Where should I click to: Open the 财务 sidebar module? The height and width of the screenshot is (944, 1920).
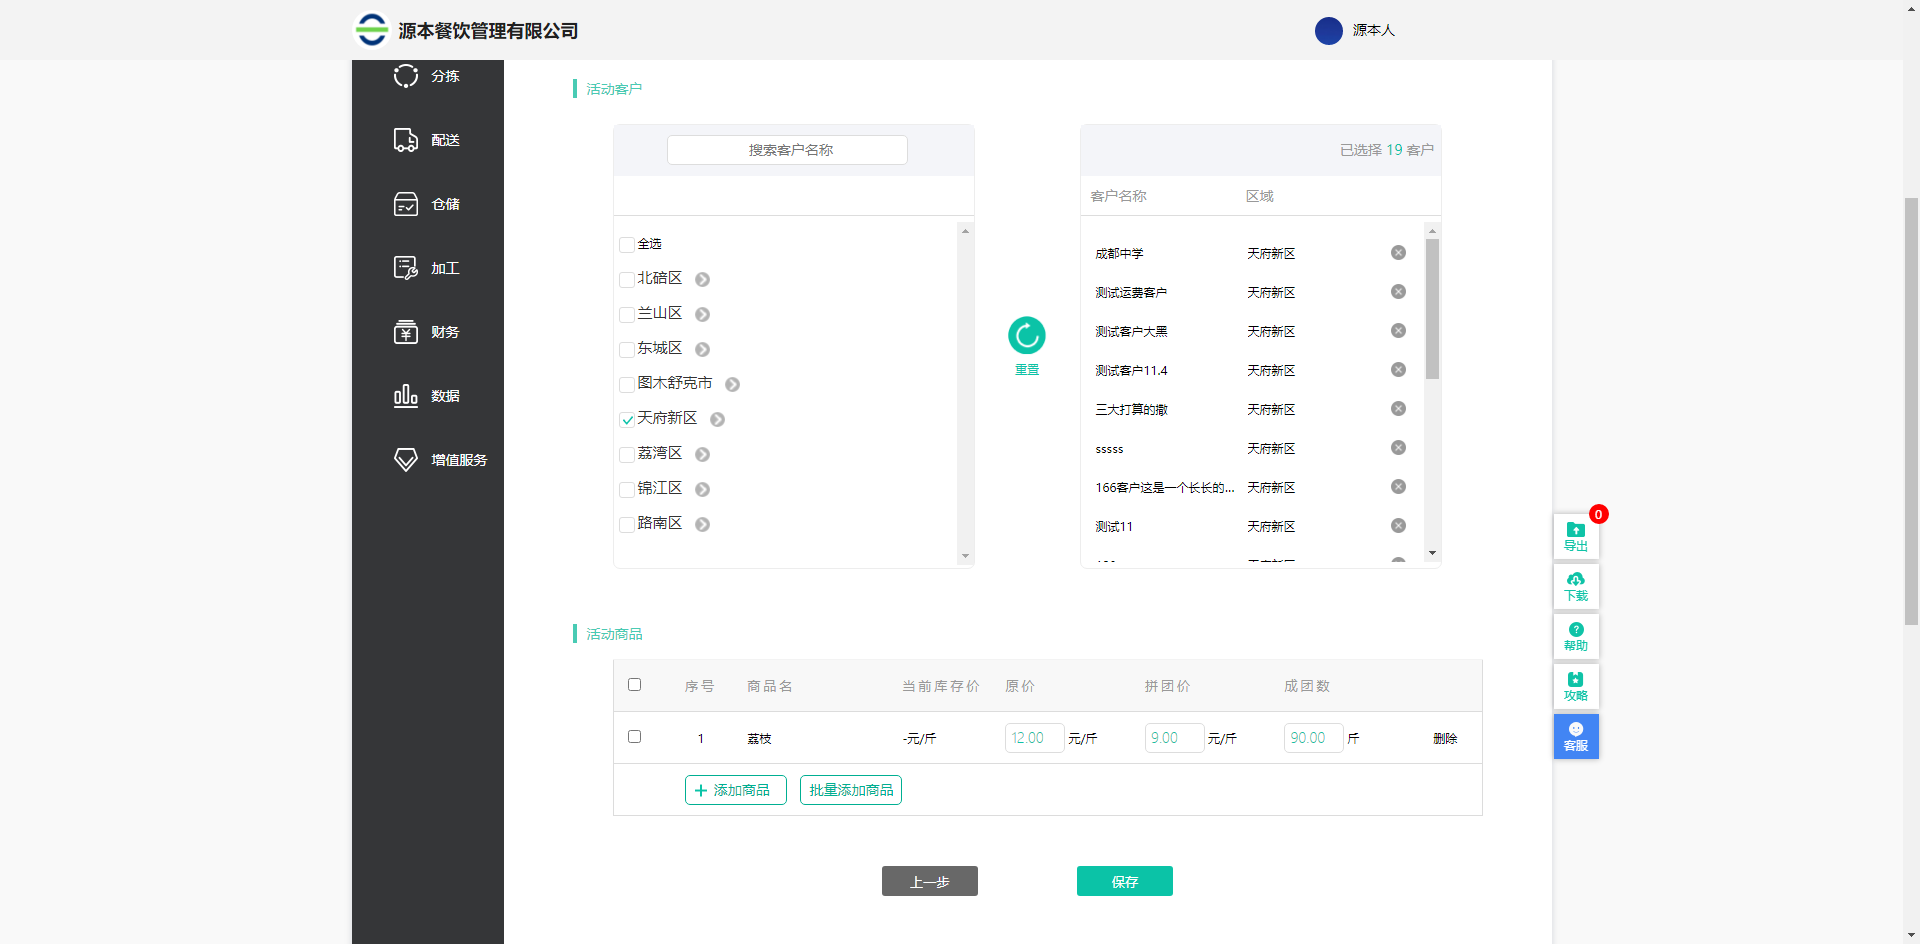428,331
